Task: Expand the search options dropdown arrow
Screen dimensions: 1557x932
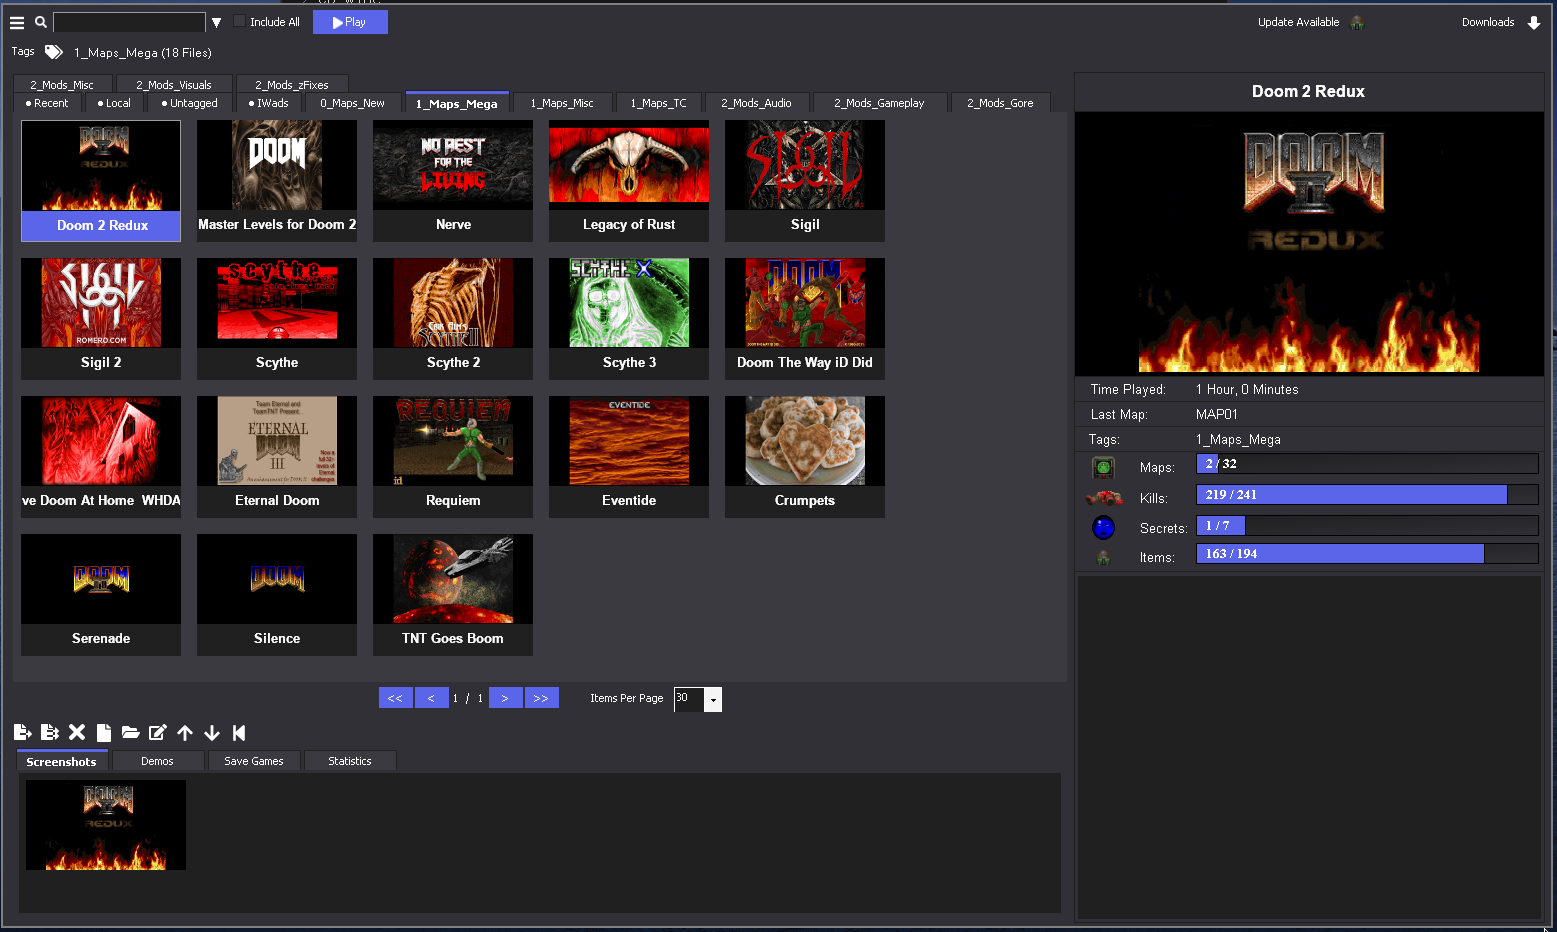Action: pyautogui.click(x=216, y=22)
